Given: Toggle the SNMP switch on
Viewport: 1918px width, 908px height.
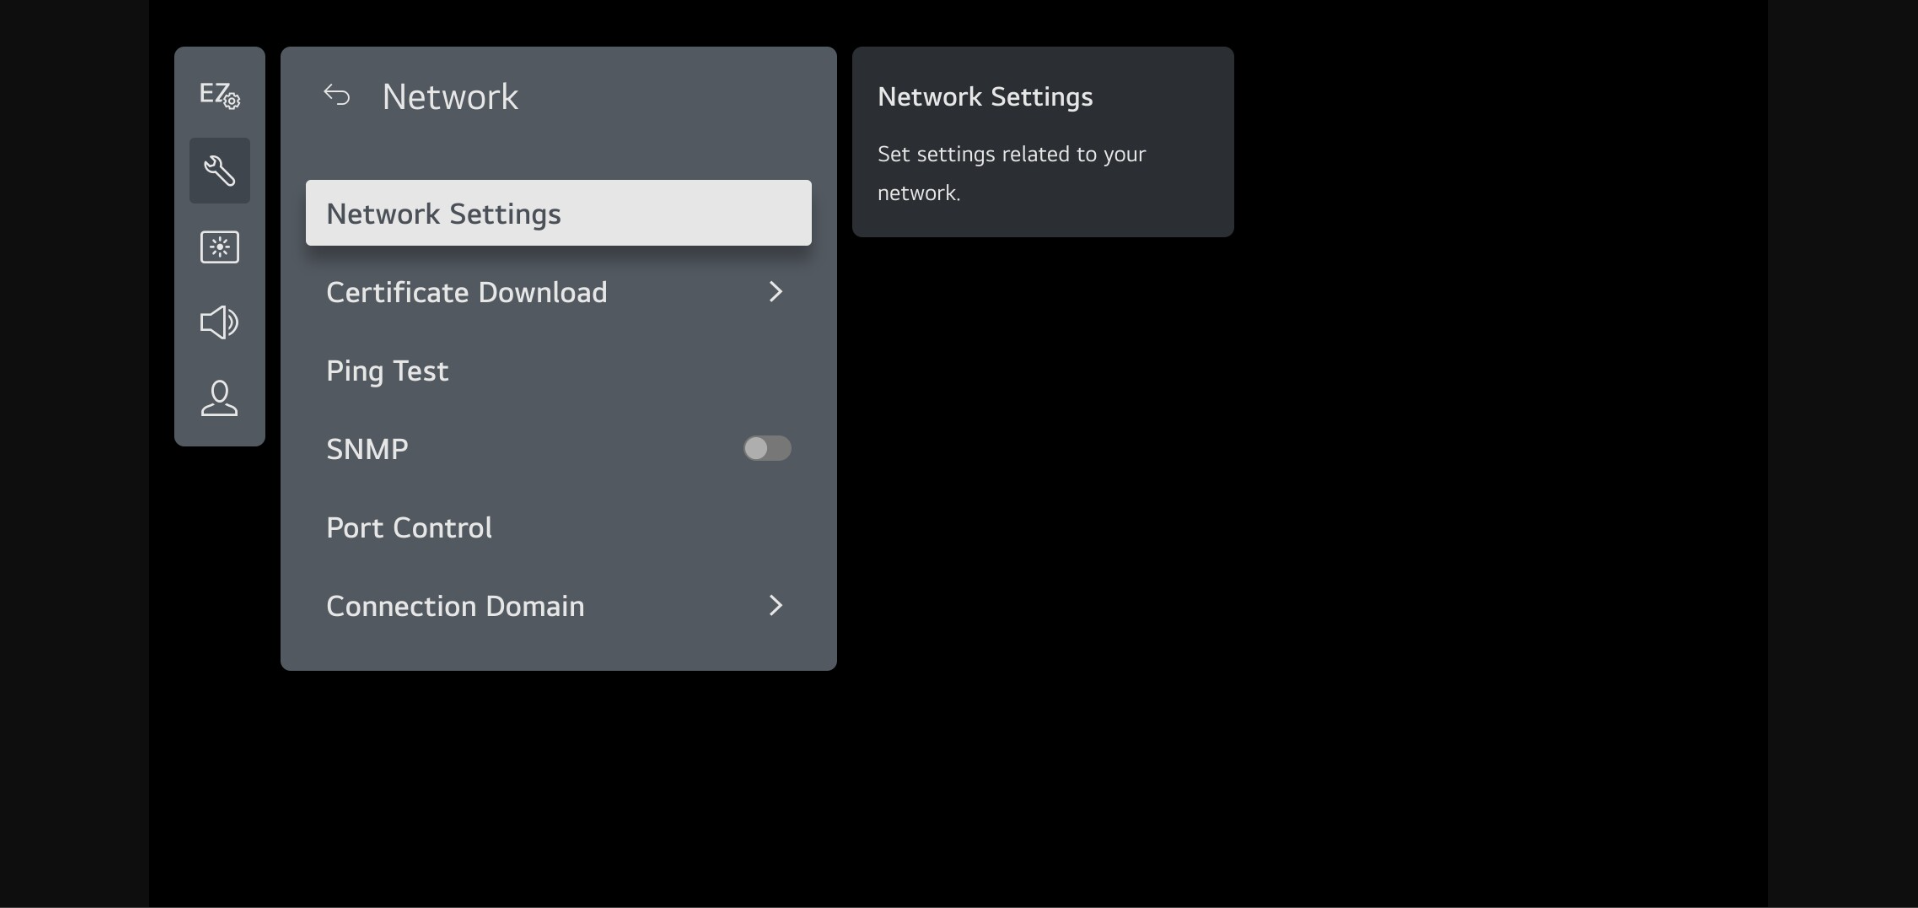Looking at the screenshot, I should click(x=767, y=448).
